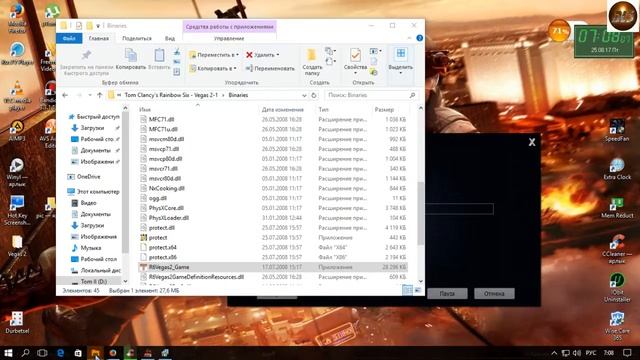Open the Переместить в dropdown
The image size is (640, 360).
214,55
